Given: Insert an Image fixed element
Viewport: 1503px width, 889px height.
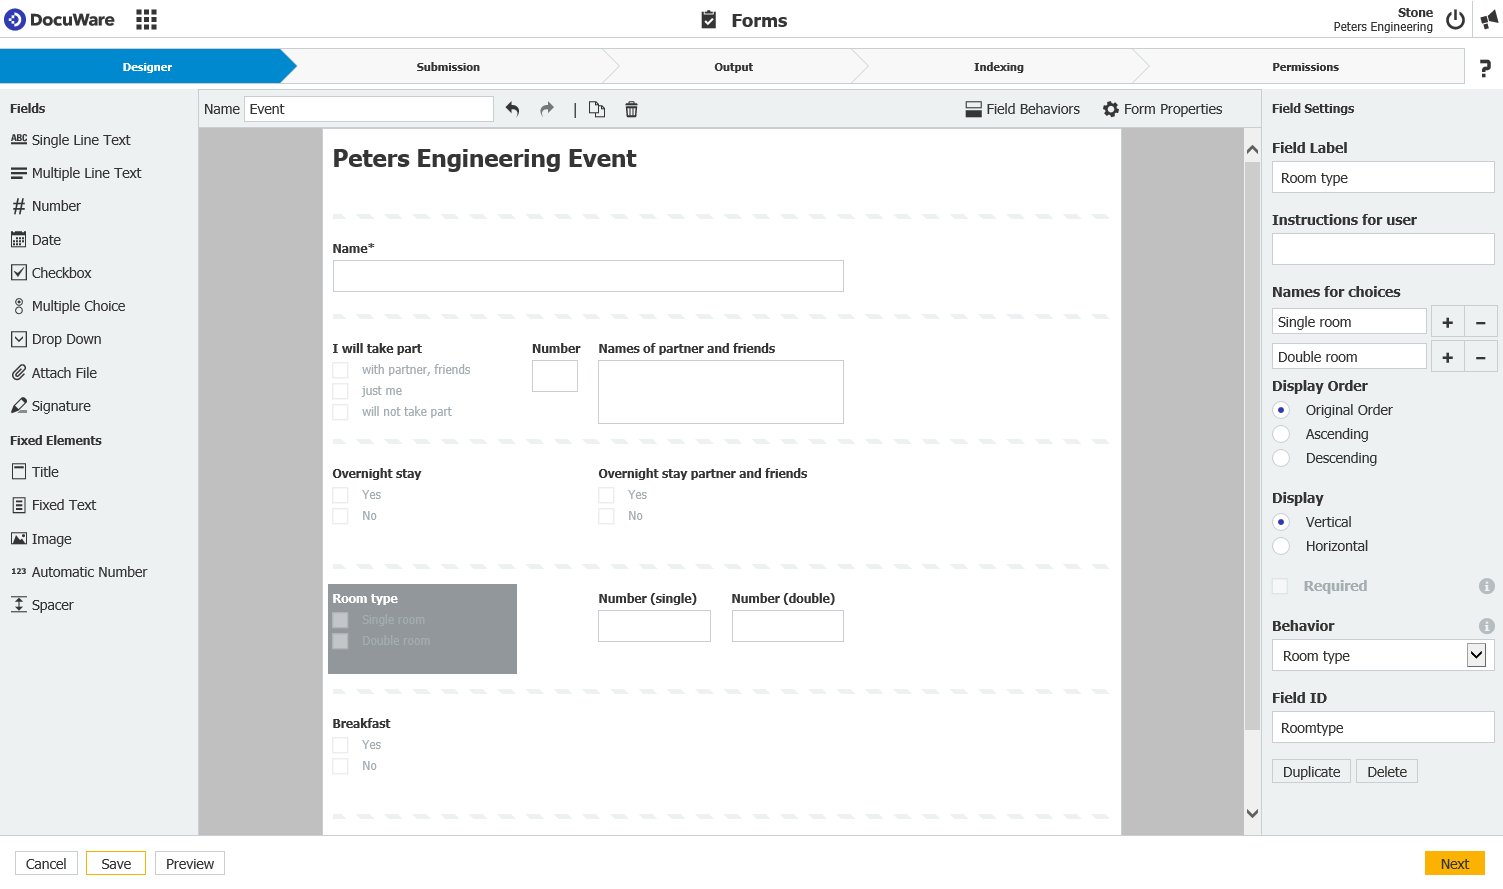Looking at the screenshot, I should (x=50, y=538).
